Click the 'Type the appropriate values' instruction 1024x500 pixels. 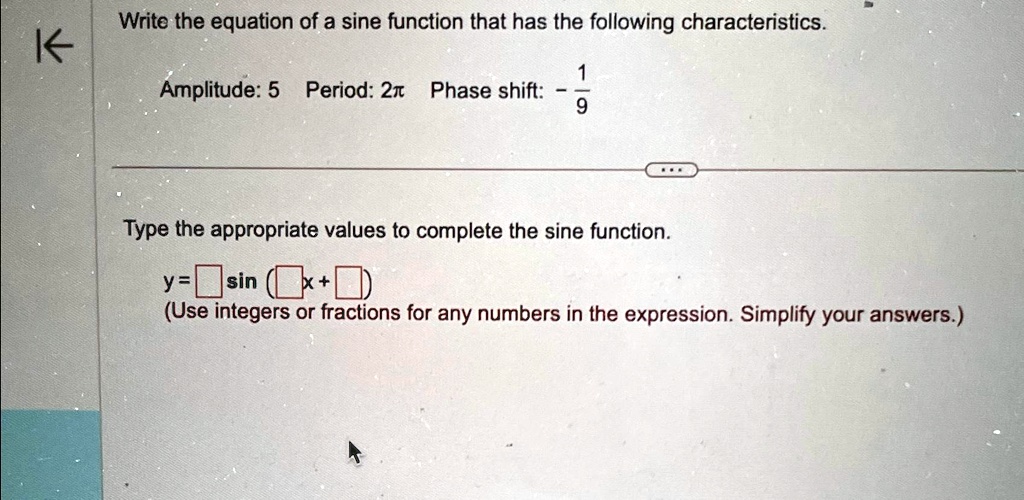[397, 230]
